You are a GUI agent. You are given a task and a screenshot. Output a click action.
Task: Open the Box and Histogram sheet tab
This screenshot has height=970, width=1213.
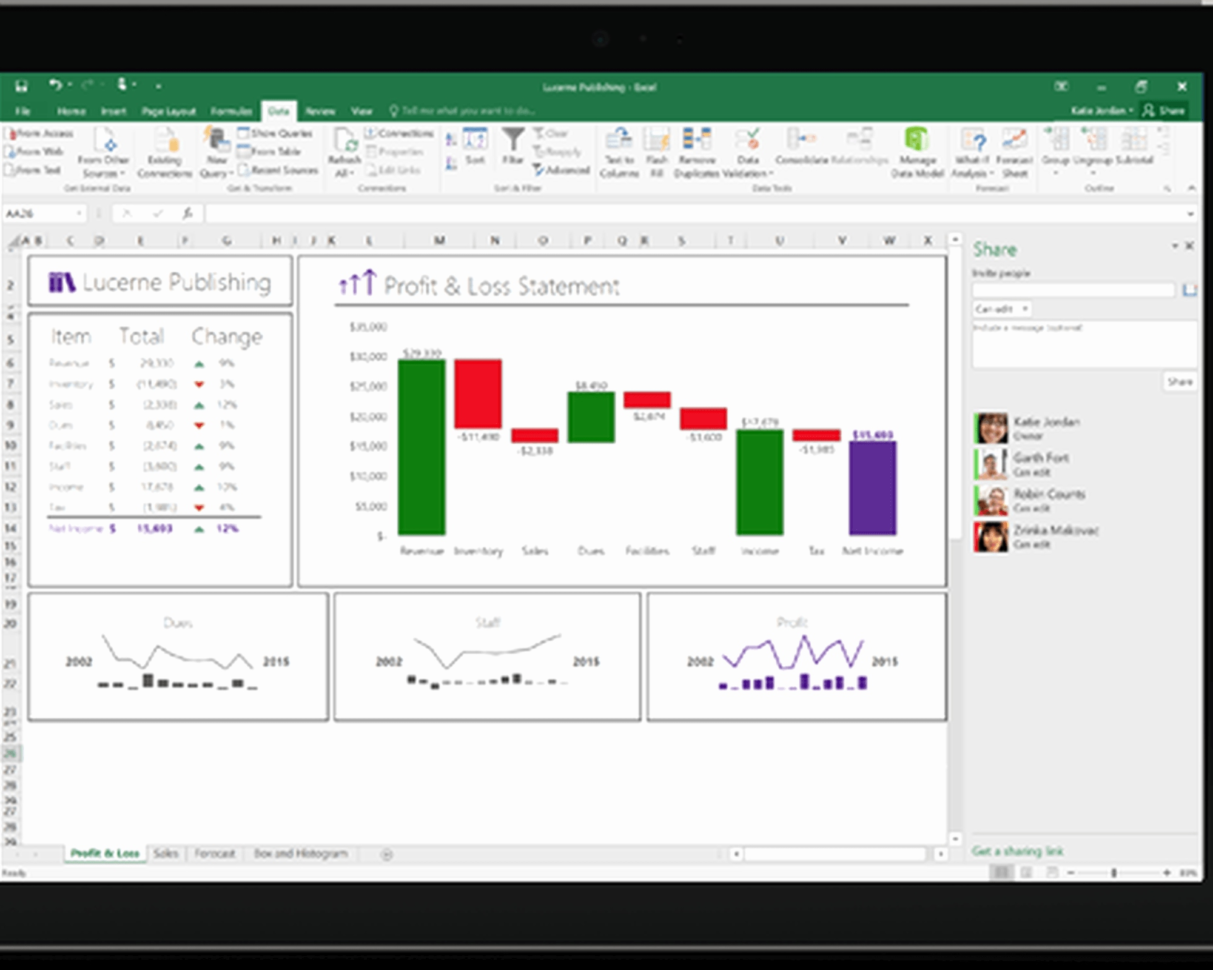[x=300, y=853]
